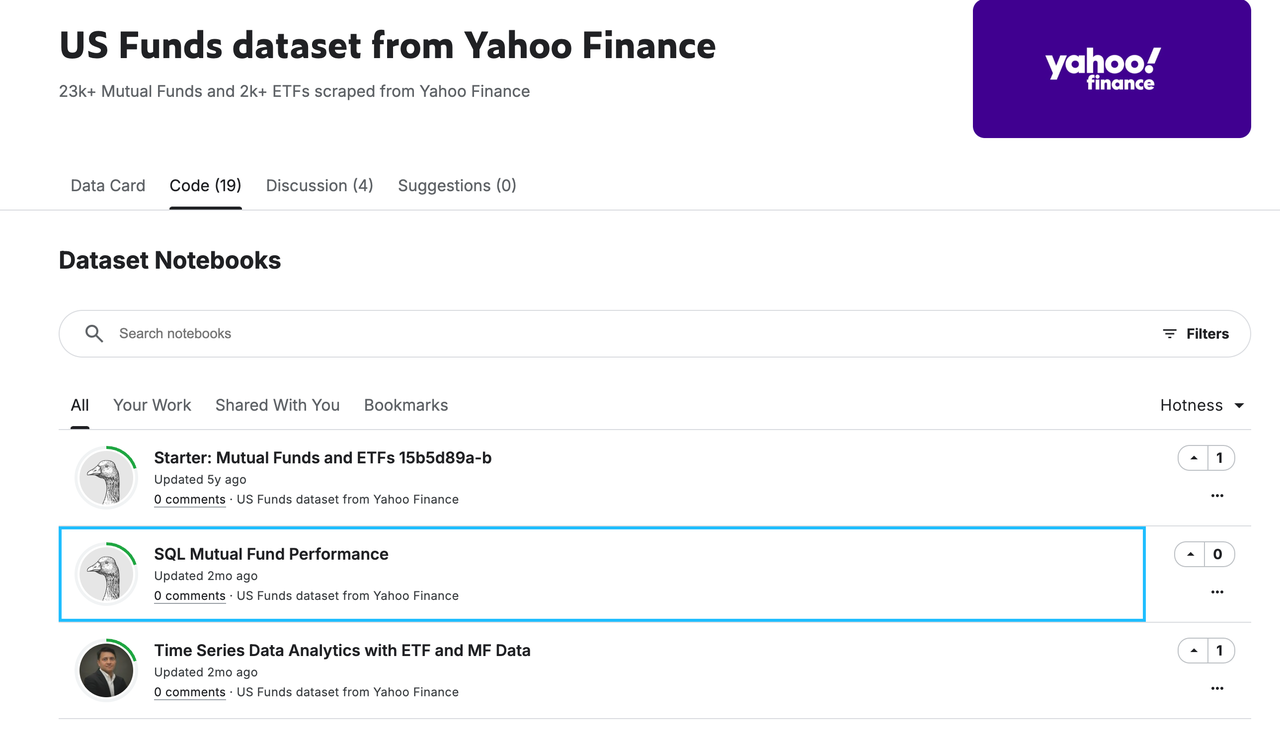This screenshot has height=734, width=1280.
Task: Select the Bookmarks filter tab
Action: [x=406, y=405]
